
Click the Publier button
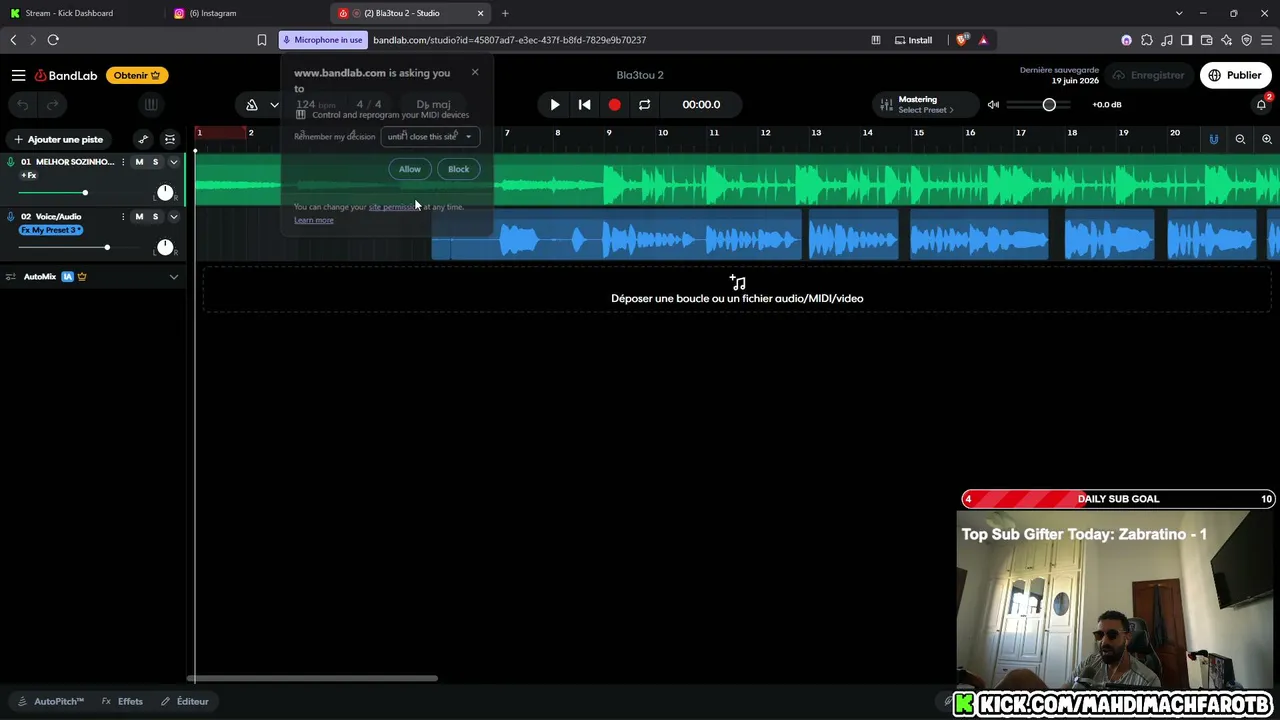coord(1235,75)
